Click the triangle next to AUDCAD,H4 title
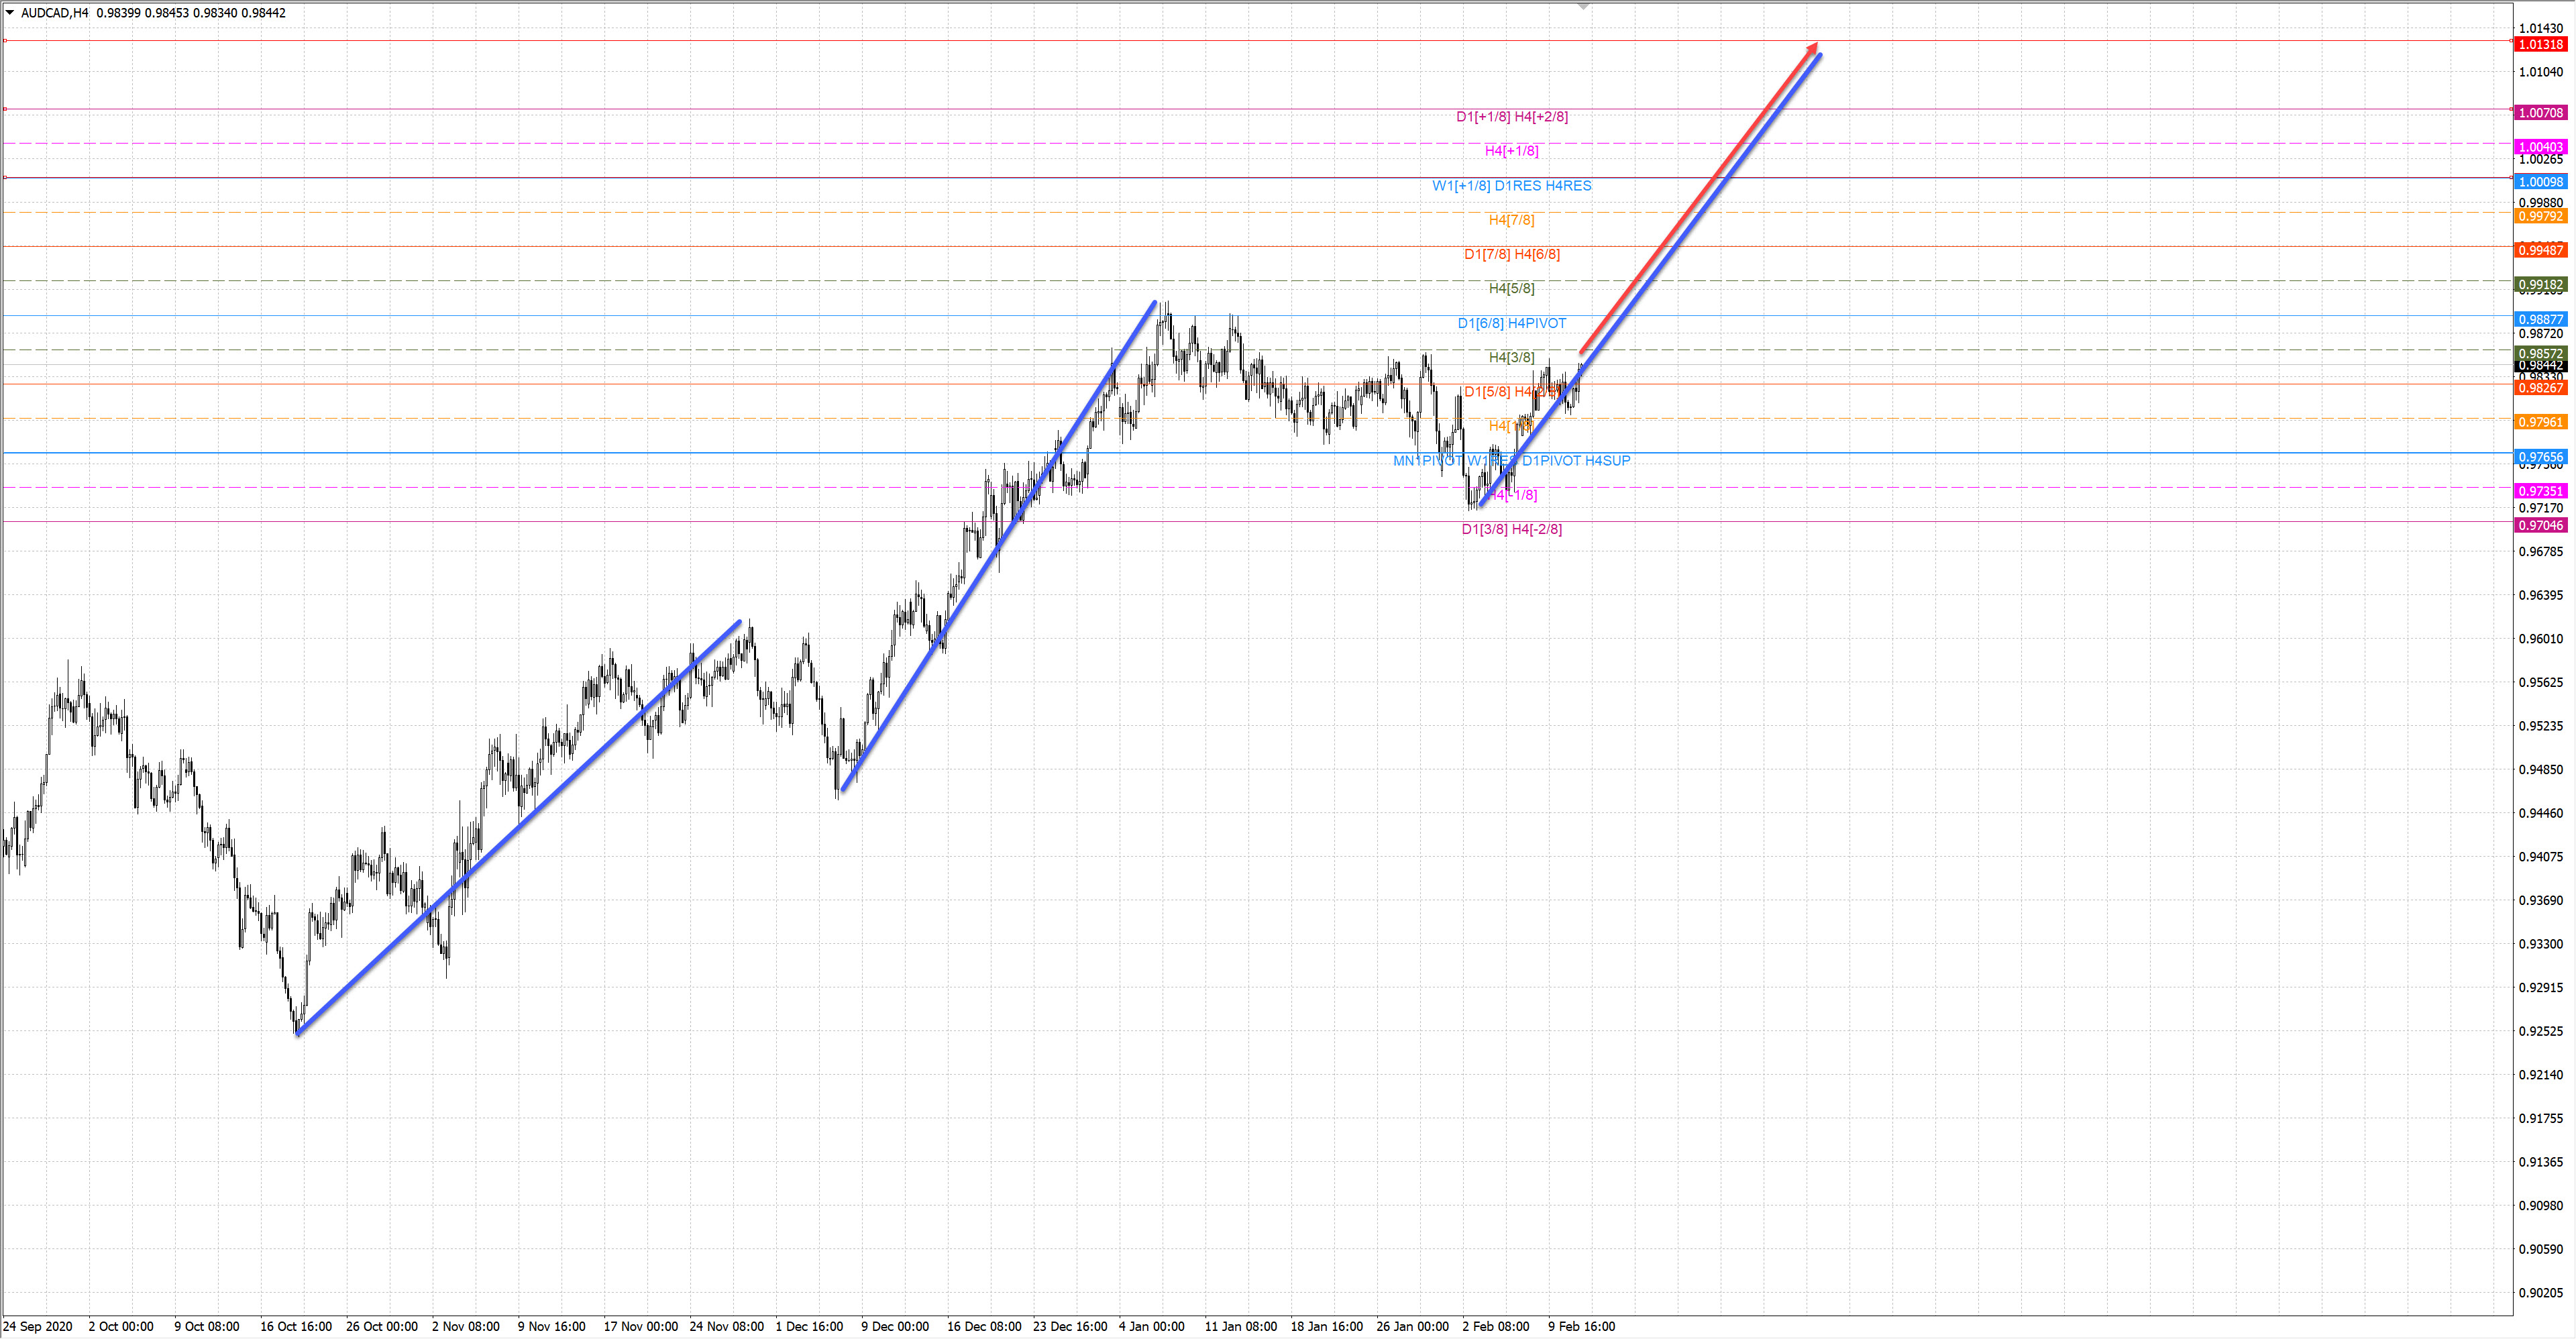The width and height of the screenshot is (2576, 1339). [x=10, y=13]
